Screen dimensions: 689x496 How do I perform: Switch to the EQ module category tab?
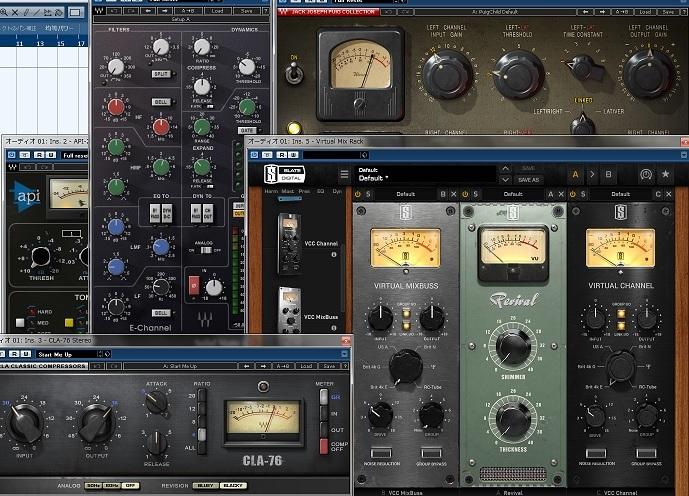tap(320, 191)
